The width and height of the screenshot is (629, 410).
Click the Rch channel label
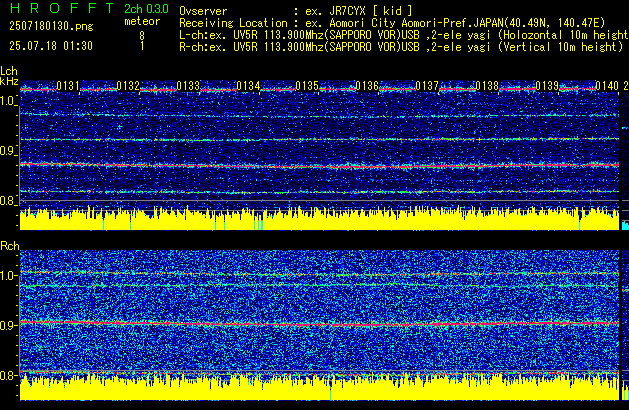click(x=10, y=246)
